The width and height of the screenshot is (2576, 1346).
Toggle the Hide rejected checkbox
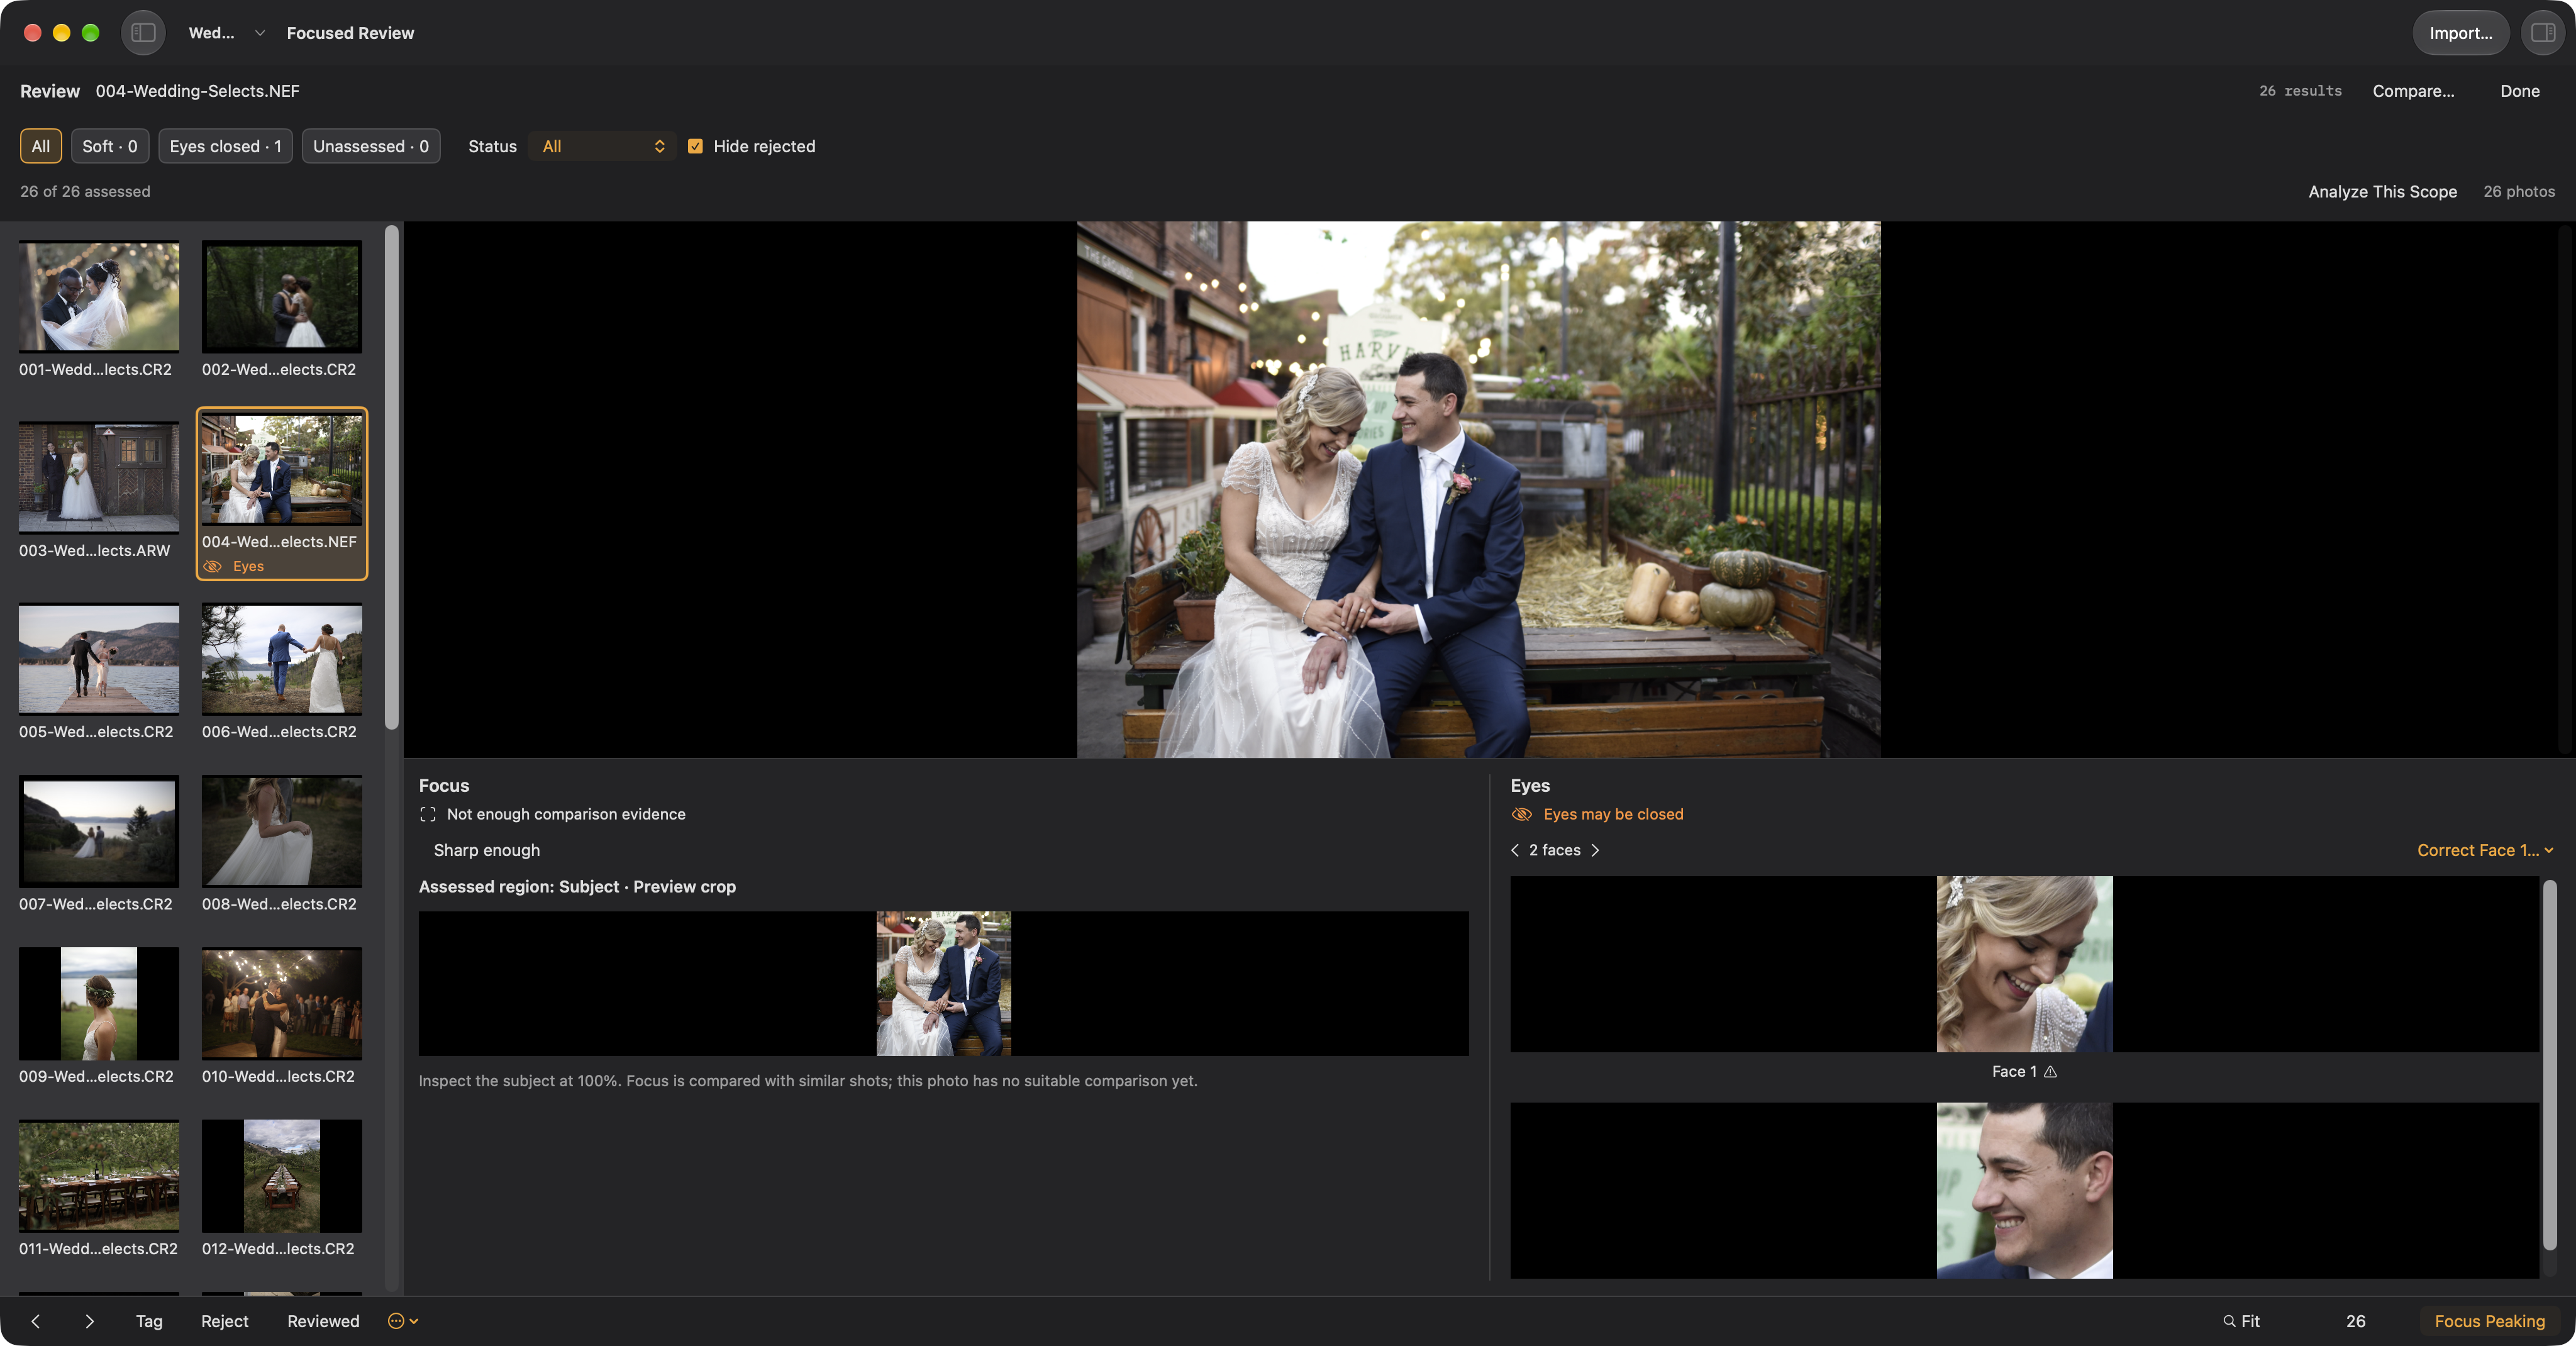pos(695,146)
